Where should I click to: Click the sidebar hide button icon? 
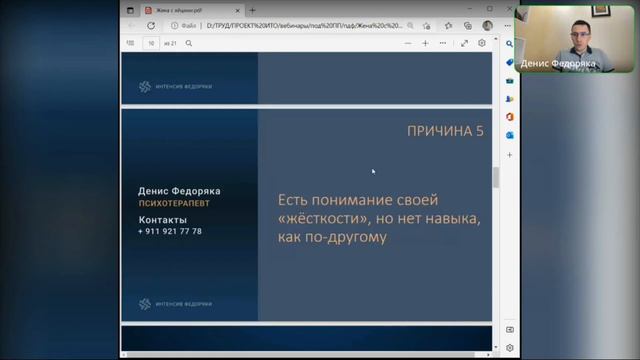click(x=510, y=330)
